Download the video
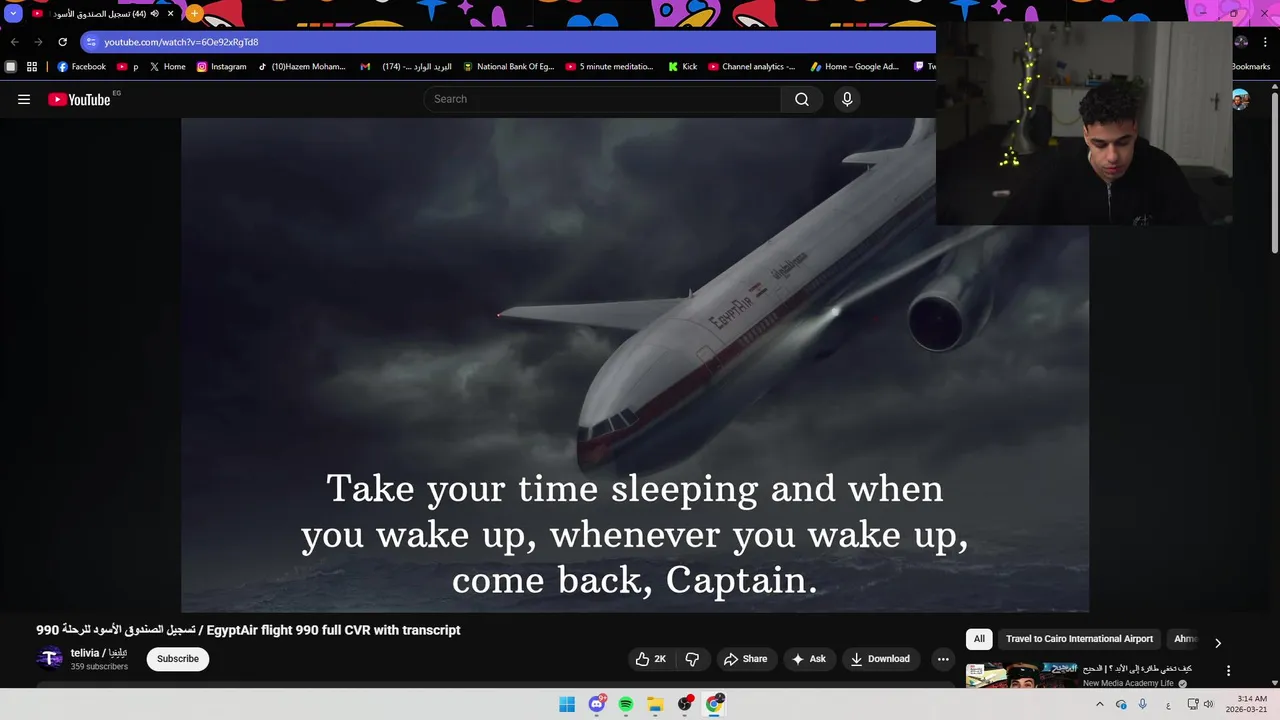1280x720 pixels. point(880,659)
